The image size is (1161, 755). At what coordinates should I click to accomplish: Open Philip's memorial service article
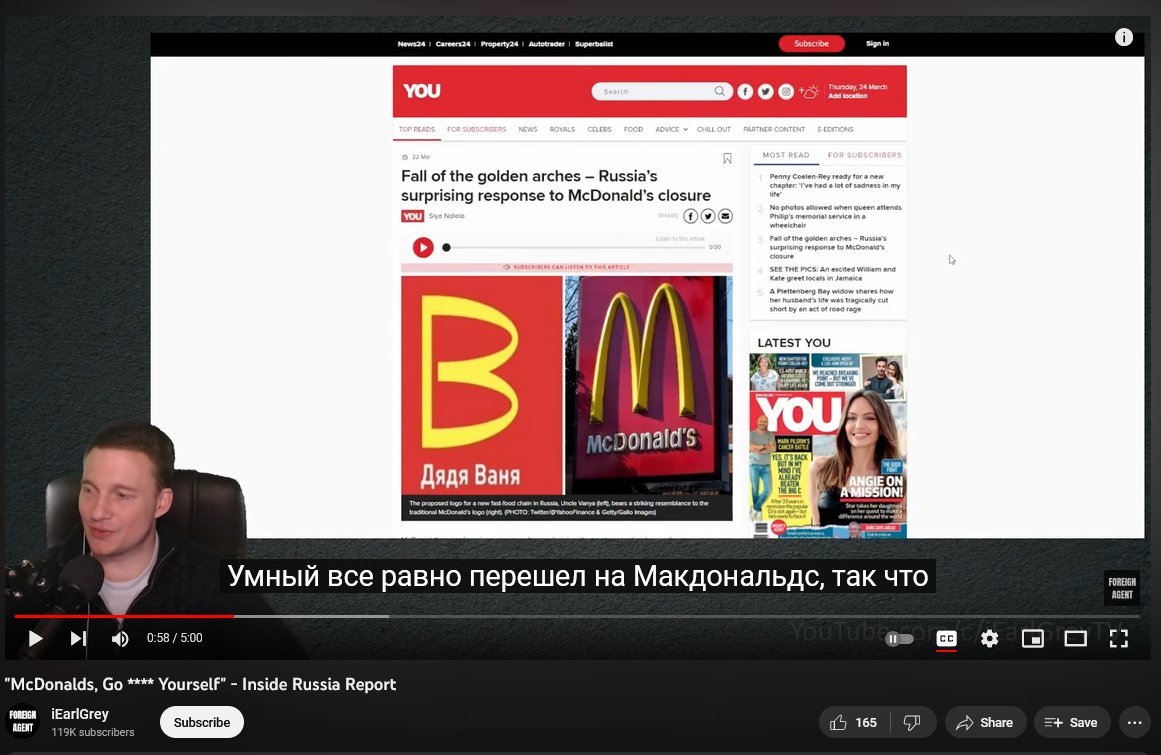835,216
